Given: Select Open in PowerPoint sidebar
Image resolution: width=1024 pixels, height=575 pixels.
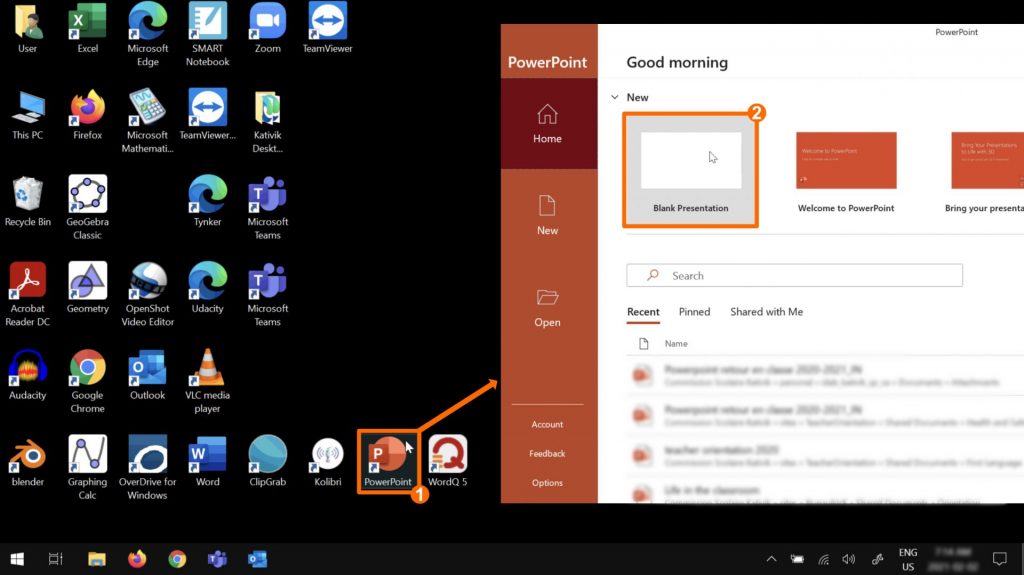Looking at the screenshot, I should (x=547, y=307).
